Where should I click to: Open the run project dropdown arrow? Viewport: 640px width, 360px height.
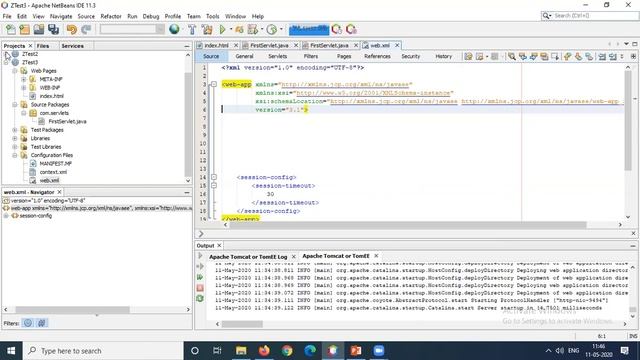tap(231, 29)
